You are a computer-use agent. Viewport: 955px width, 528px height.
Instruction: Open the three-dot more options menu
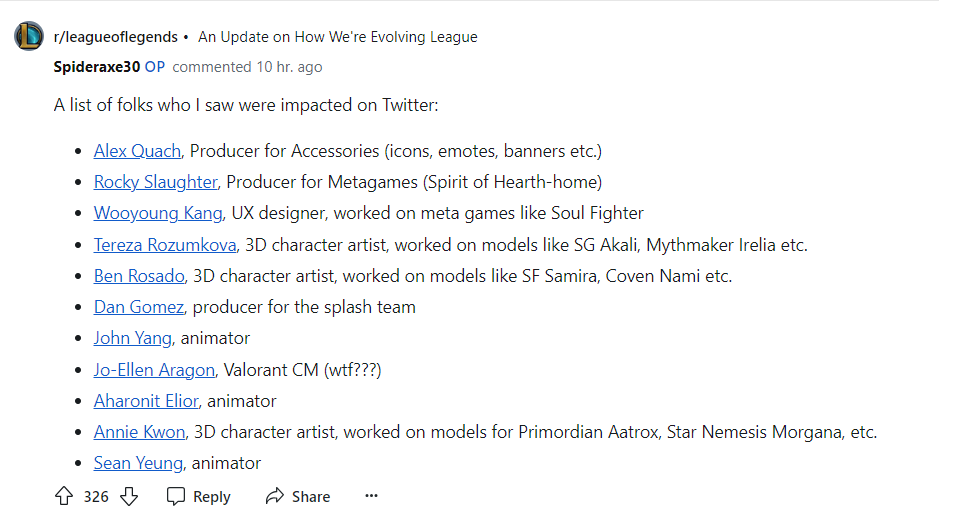371,496
